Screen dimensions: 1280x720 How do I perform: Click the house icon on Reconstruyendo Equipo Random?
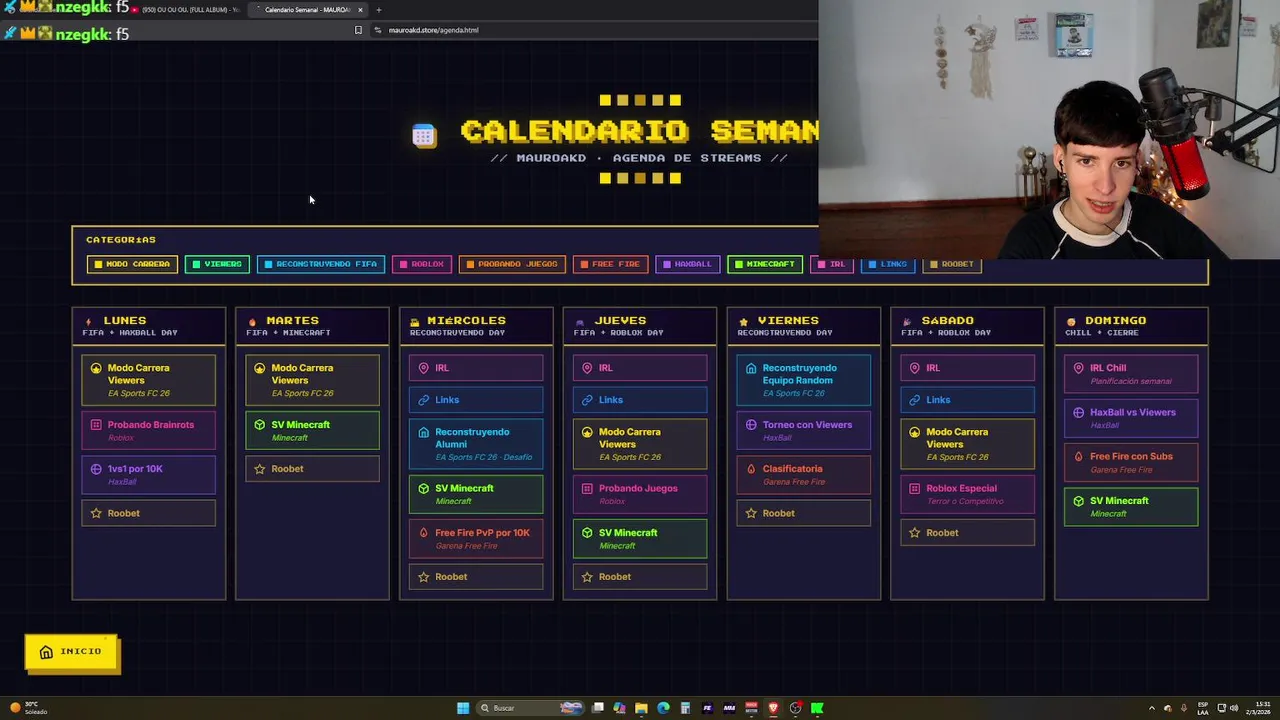click(751, 368)
